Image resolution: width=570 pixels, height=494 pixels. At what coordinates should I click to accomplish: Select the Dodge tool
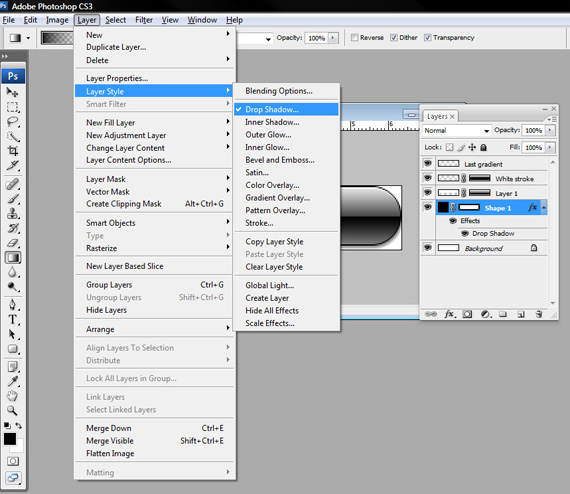point(13,287)
